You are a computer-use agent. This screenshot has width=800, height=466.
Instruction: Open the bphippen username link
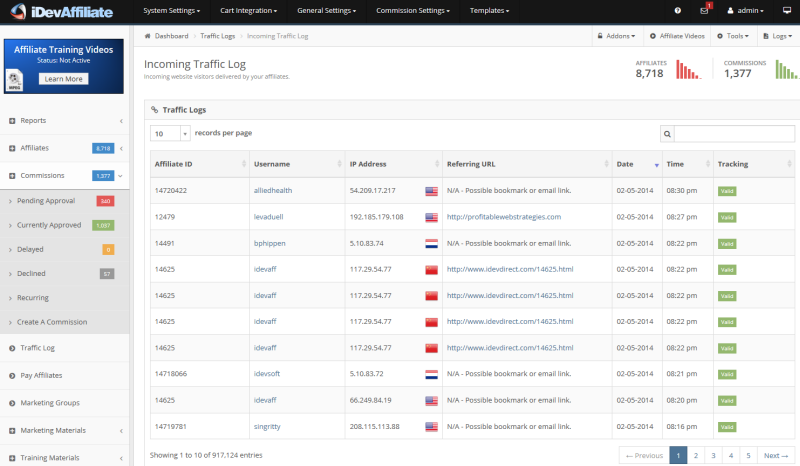(x=269, y=243)
